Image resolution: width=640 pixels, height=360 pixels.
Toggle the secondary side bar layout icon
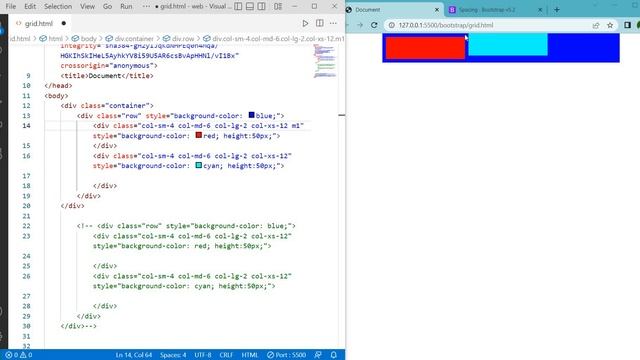point(262,7)
